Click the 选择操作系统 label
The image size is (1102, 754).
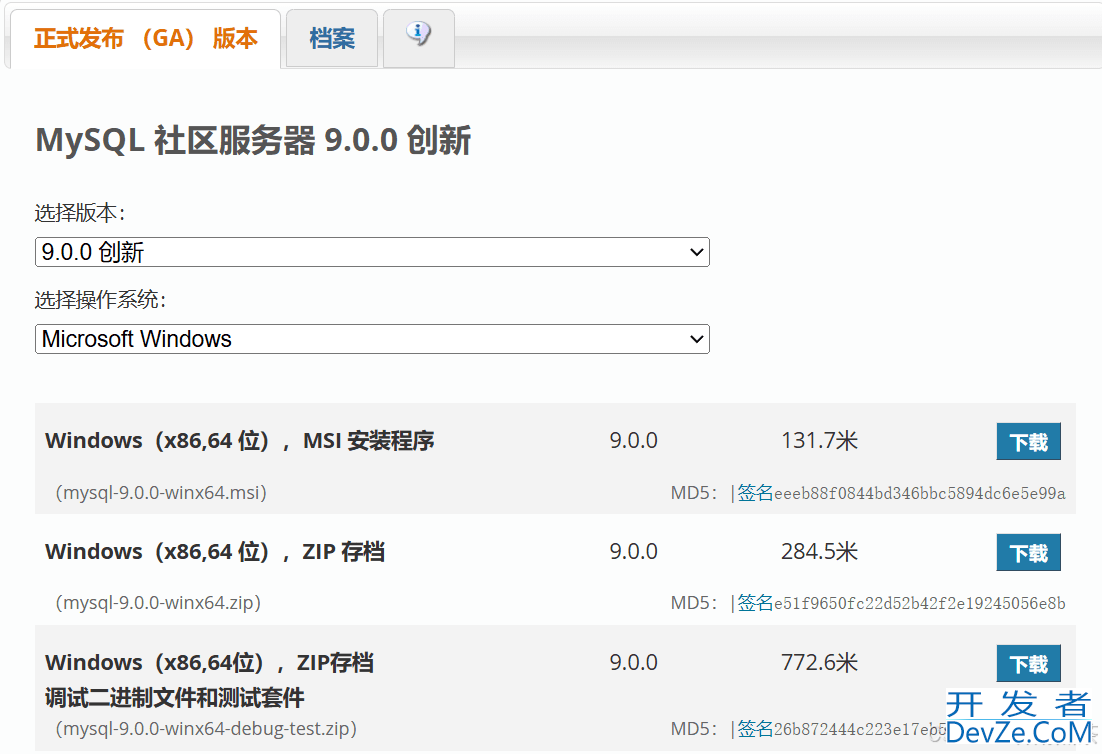click(x=100, y=299)
